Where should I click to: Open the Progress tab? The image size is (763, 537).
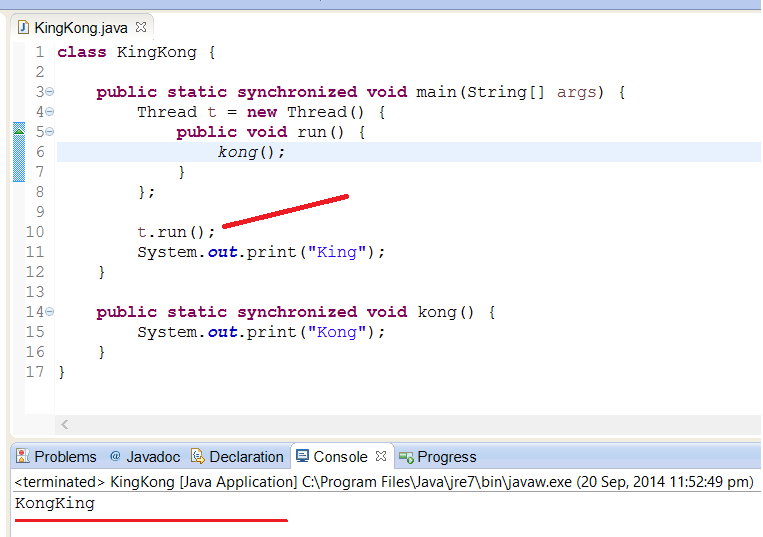437,457
